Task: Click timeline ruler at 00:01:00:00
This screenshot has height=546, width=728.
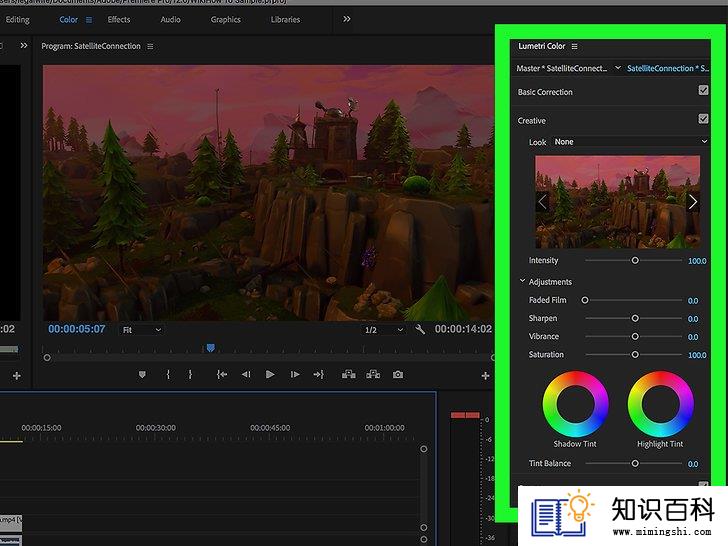Action: [384, 428]
